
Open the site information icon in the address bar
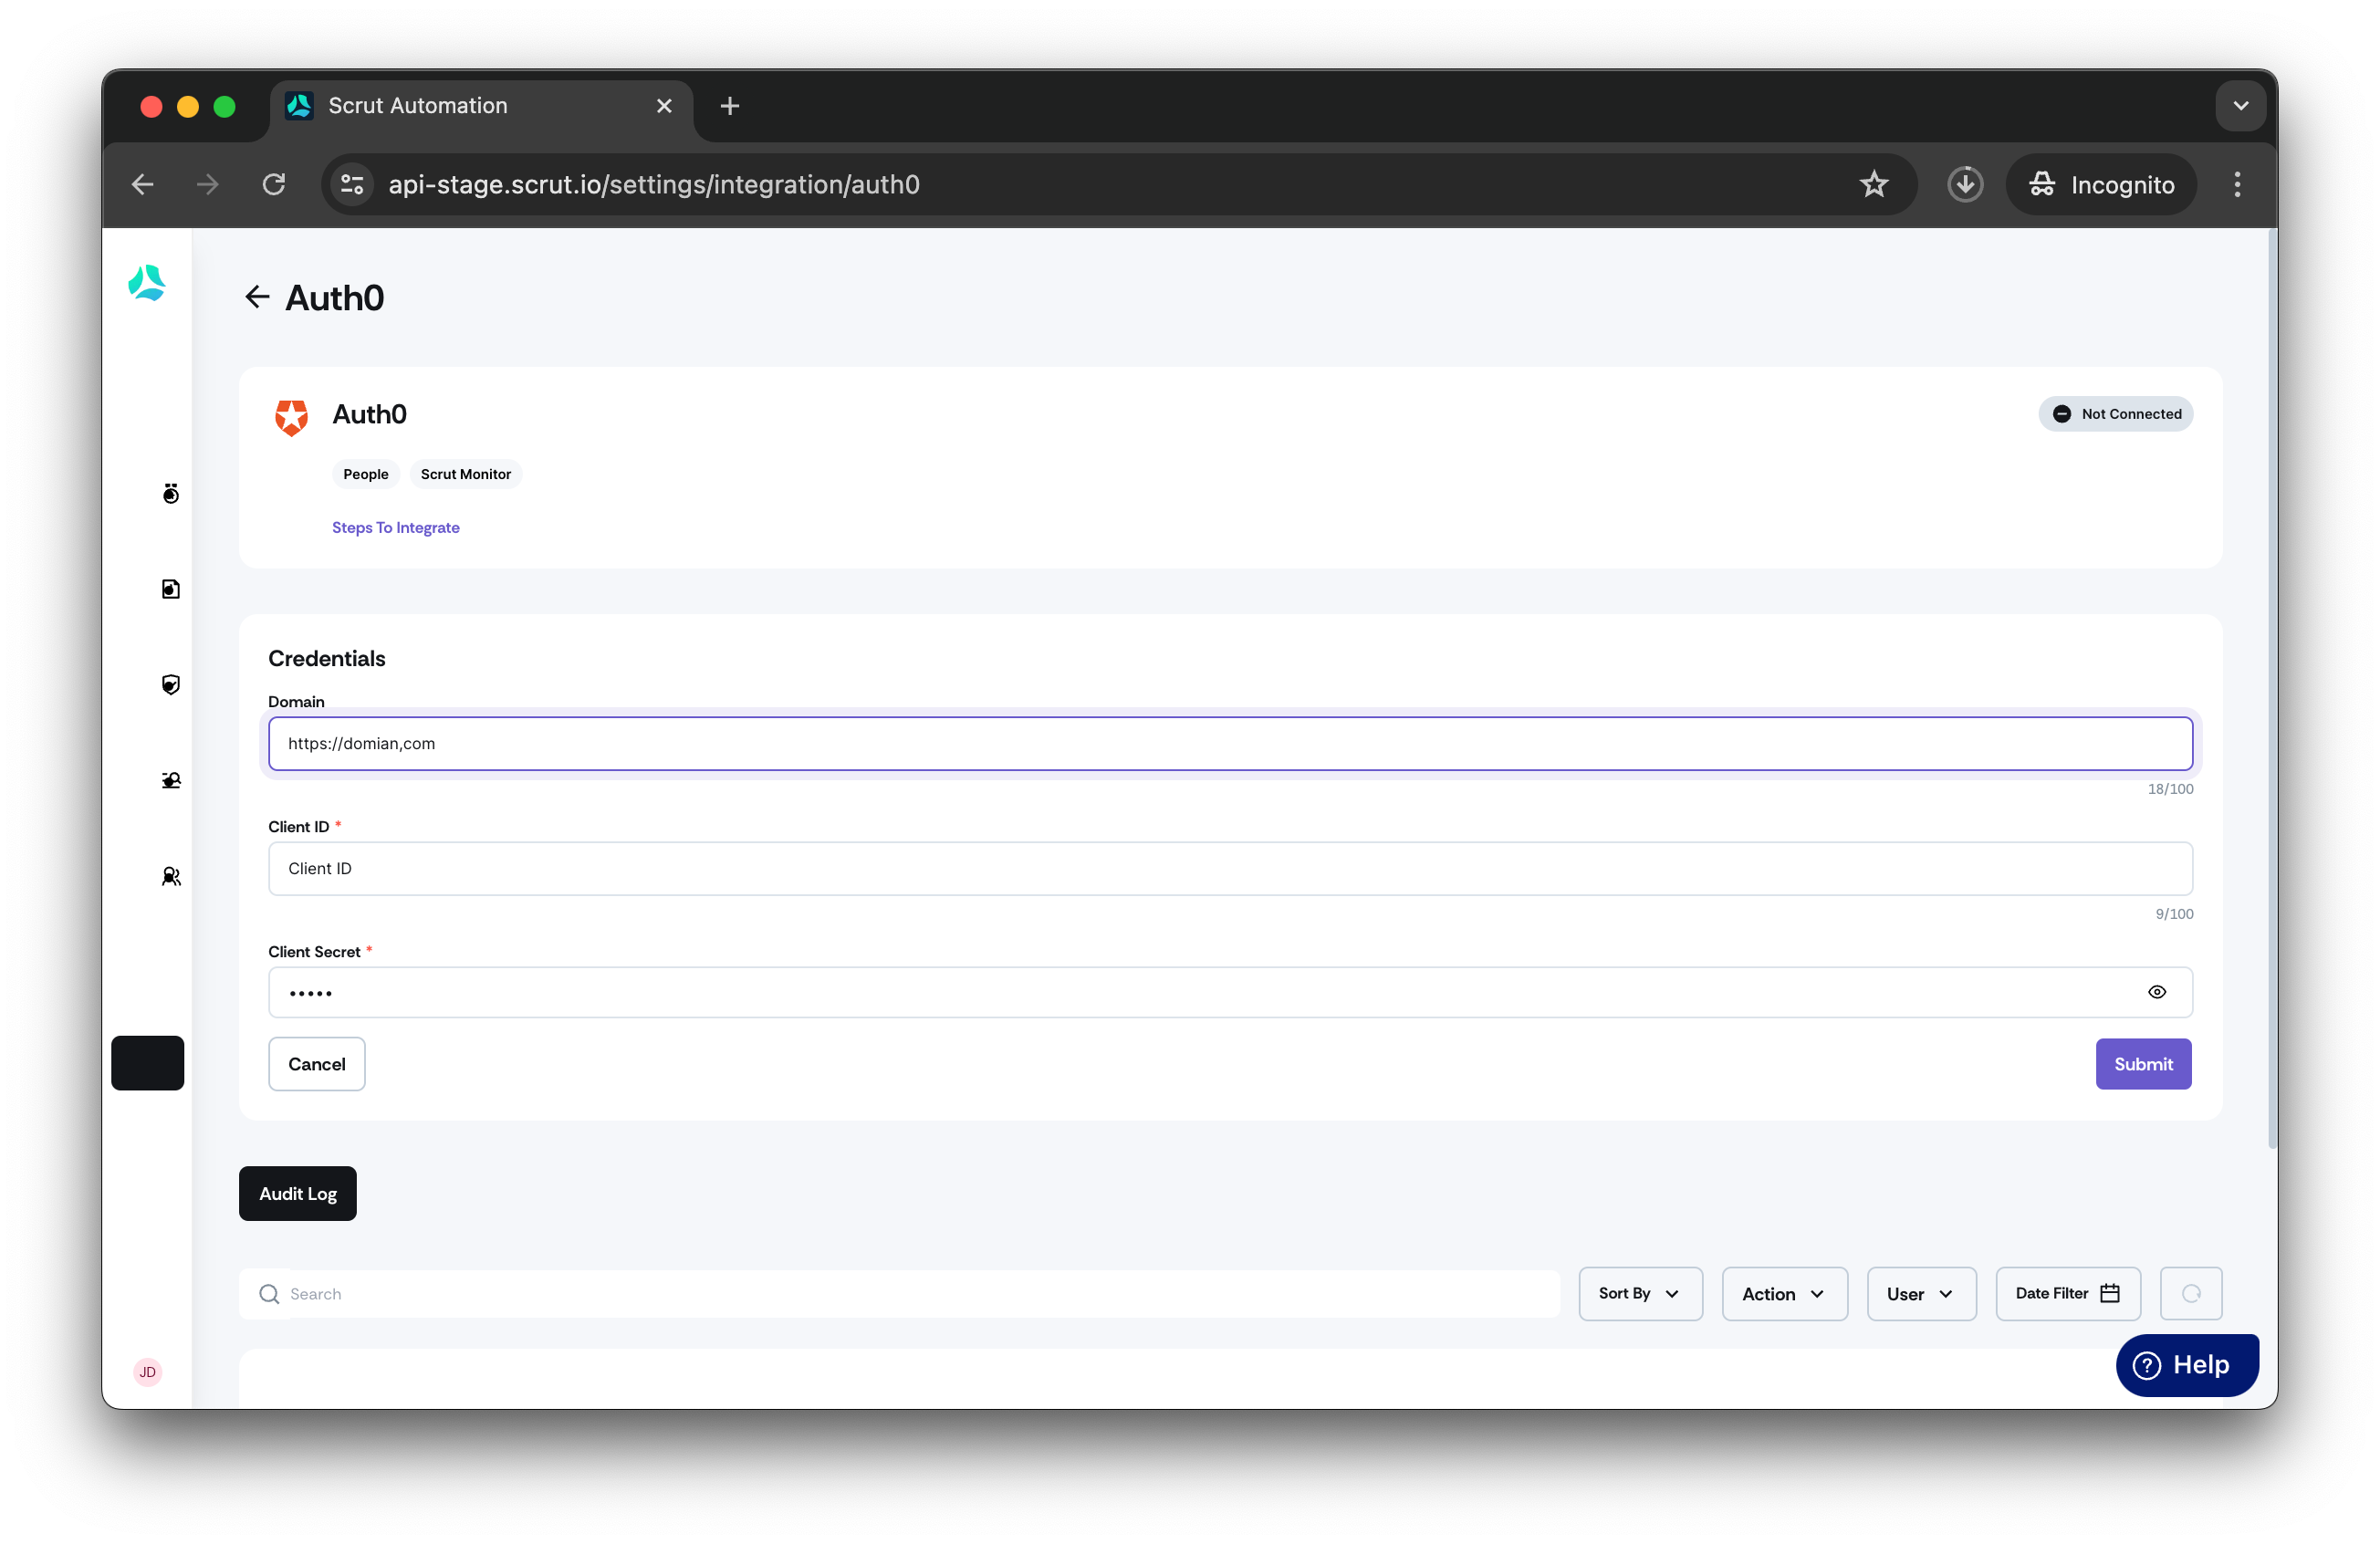[x=352, y=184]
